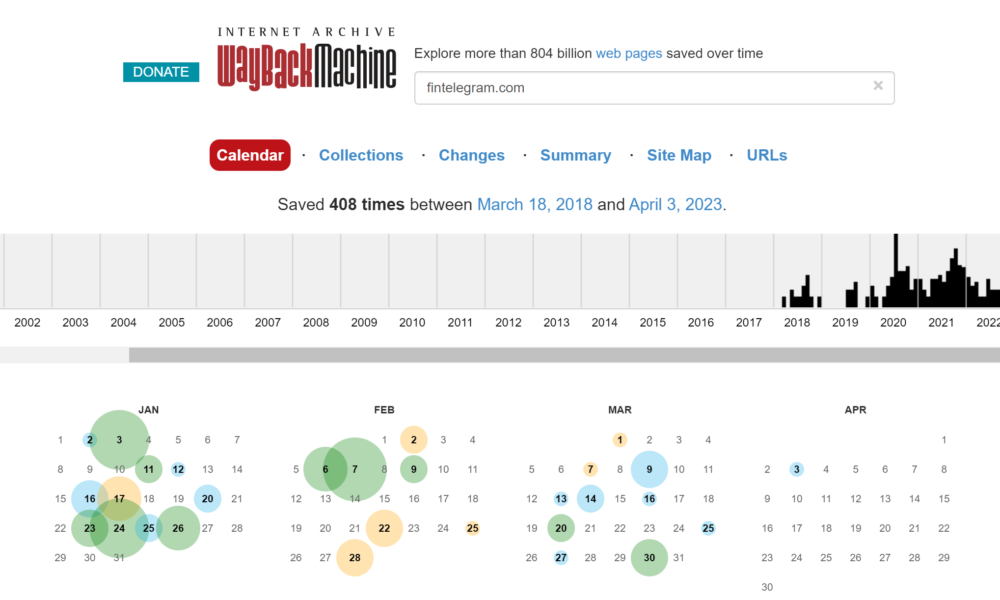1000x600 pixels.
Task: Select year 2020 on the timeline
Action: 893,322
